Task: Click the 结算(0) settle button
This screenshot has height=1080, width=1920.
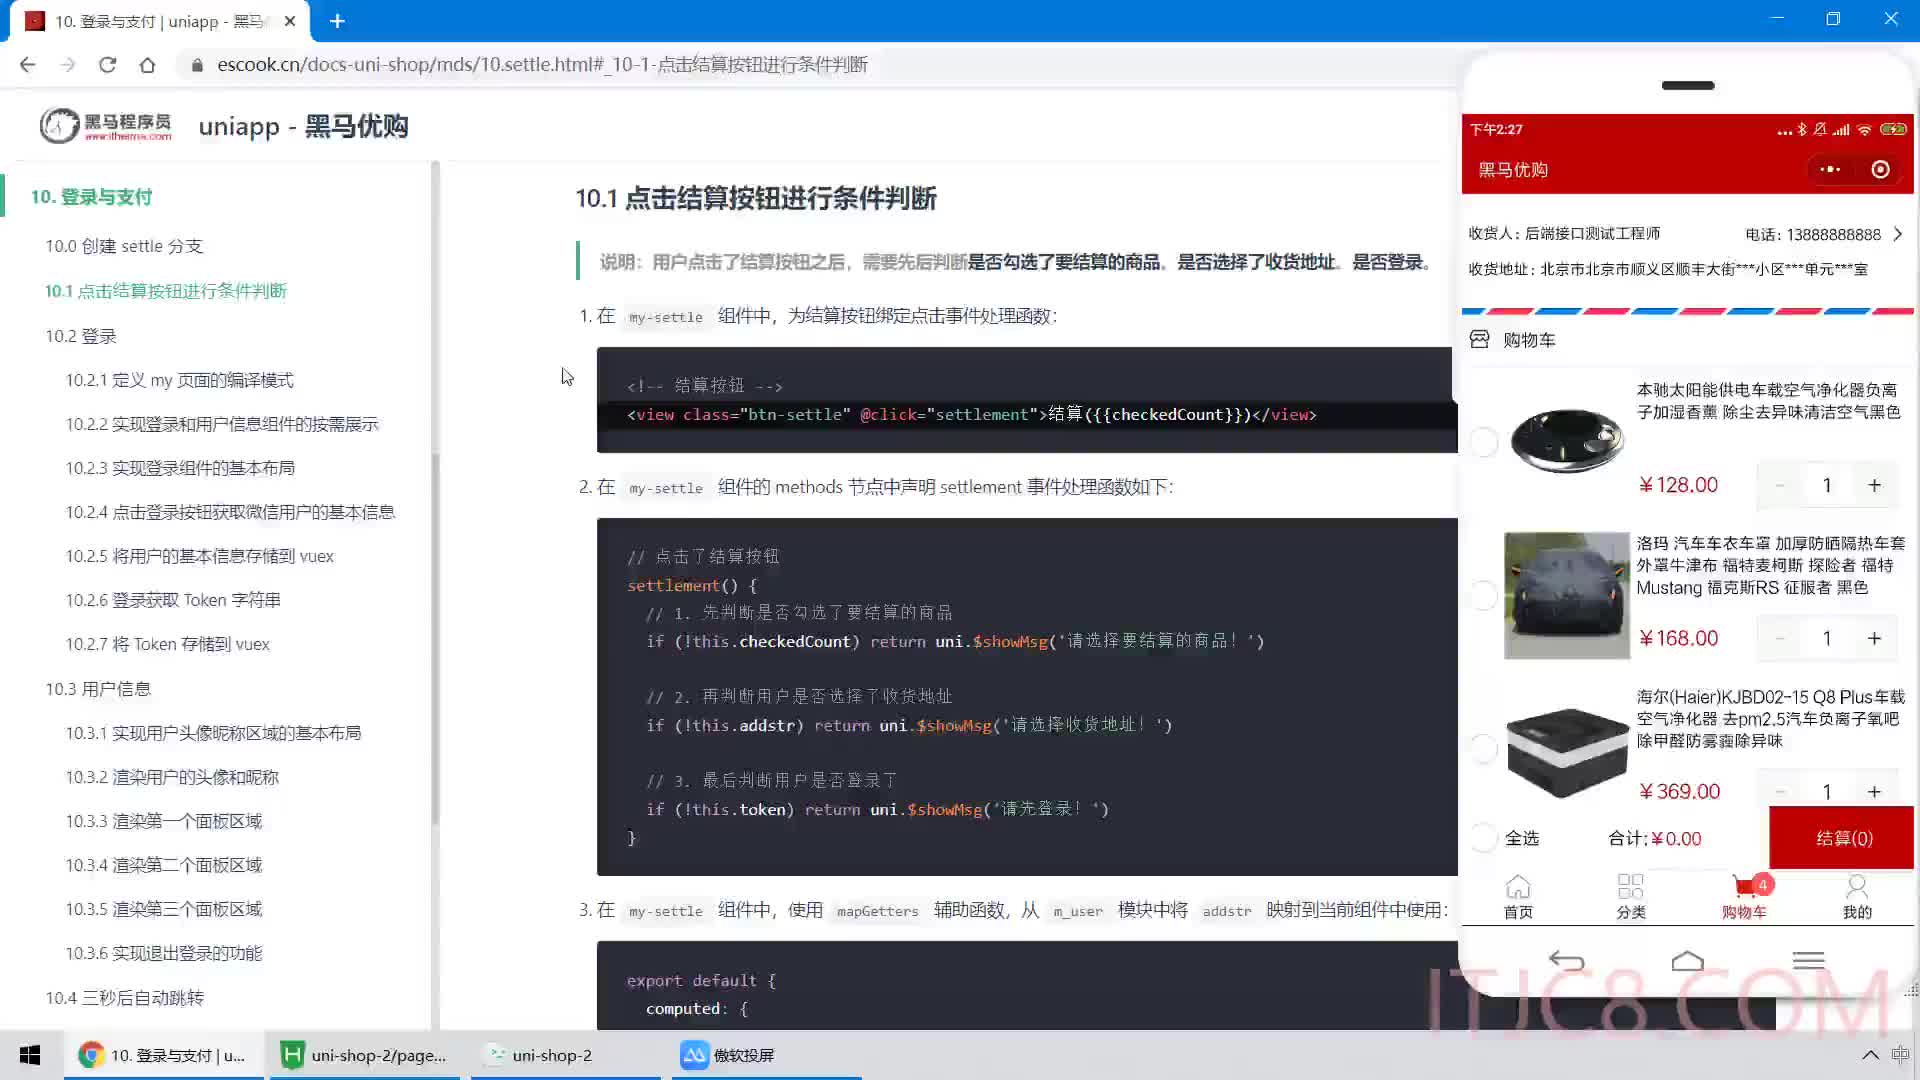Action: coord(1842,838)
